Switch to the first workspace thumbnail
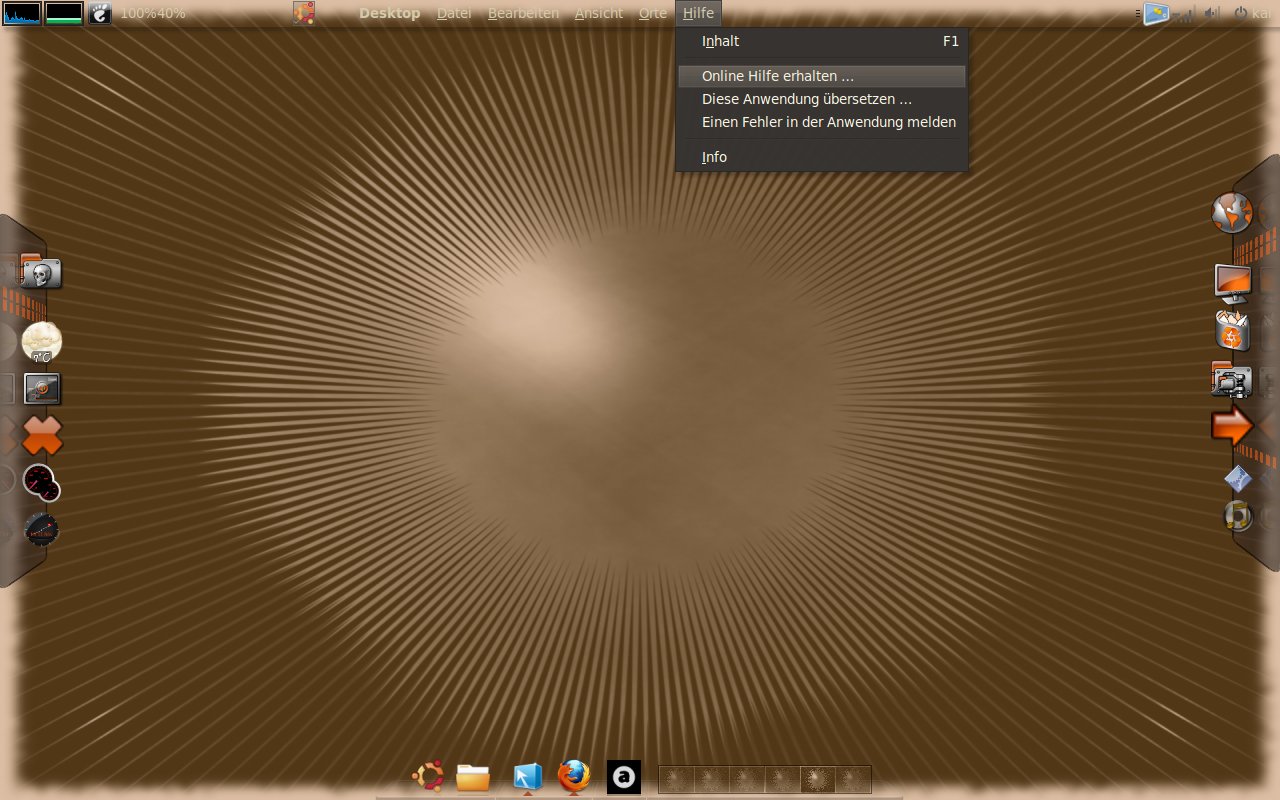The height and width of the screenshot is (800, 1280). click(x=677, y=779)
